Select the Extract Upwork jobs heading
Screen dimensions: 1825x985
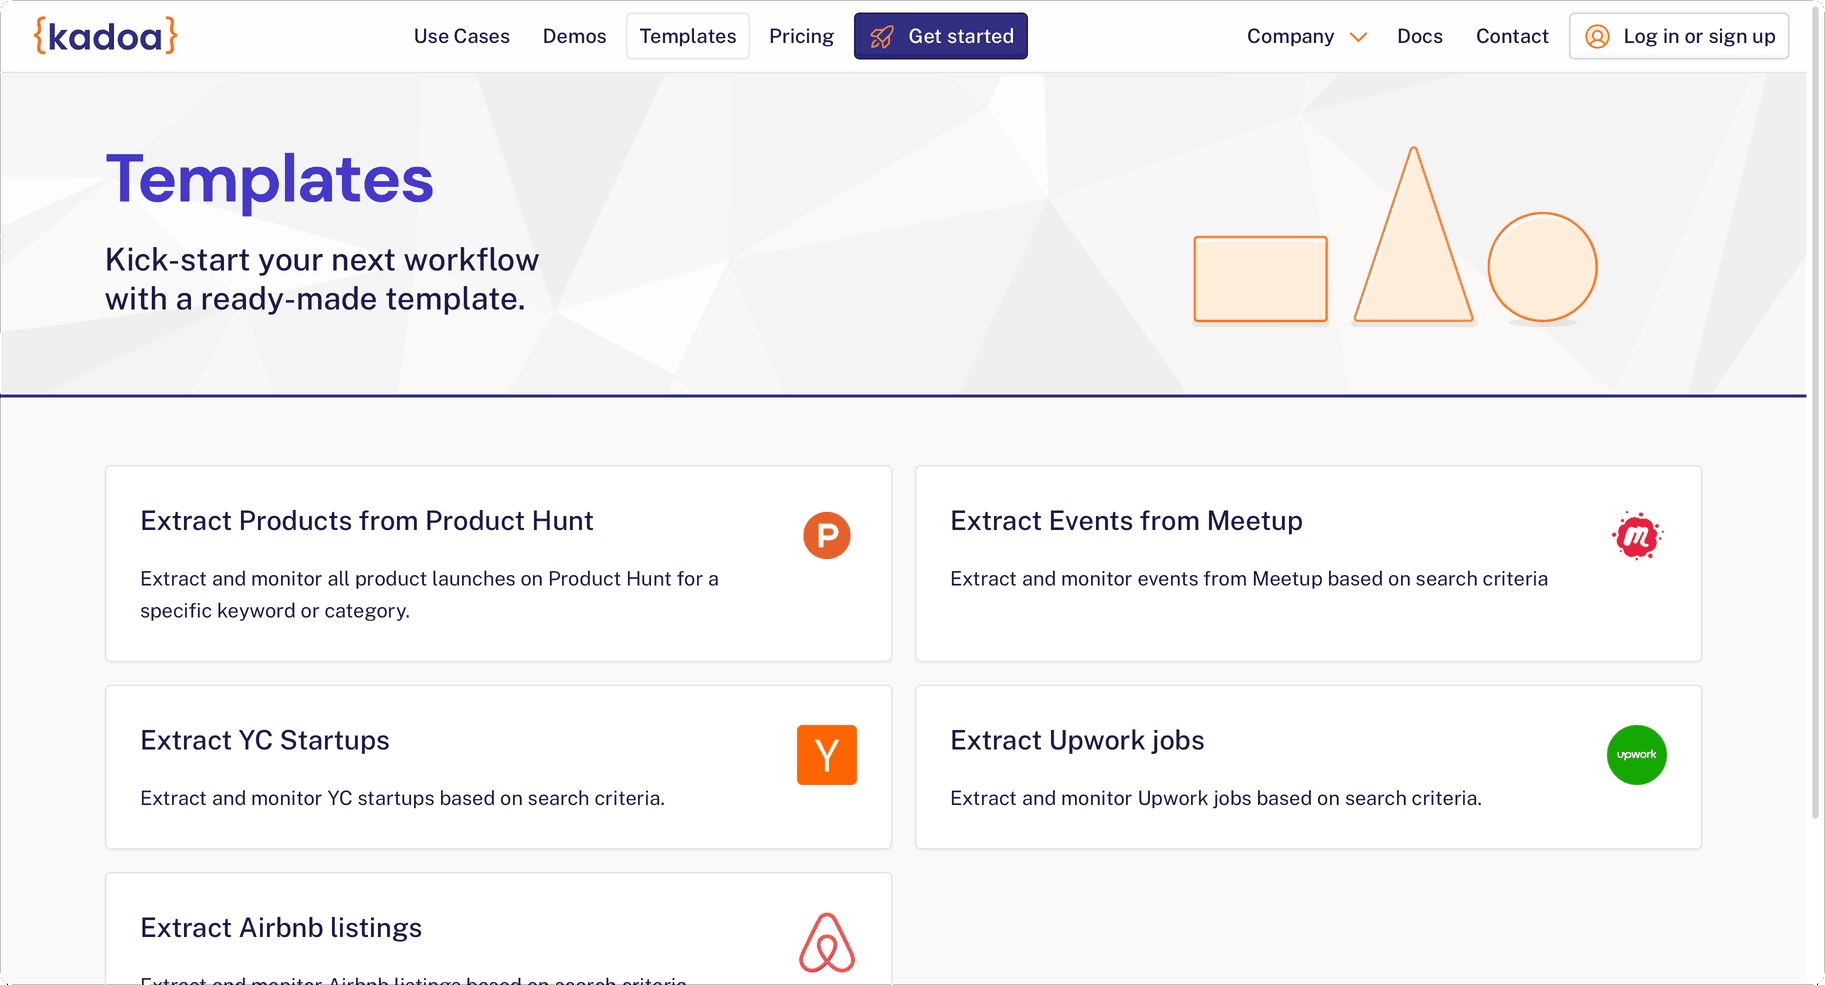1077,740
